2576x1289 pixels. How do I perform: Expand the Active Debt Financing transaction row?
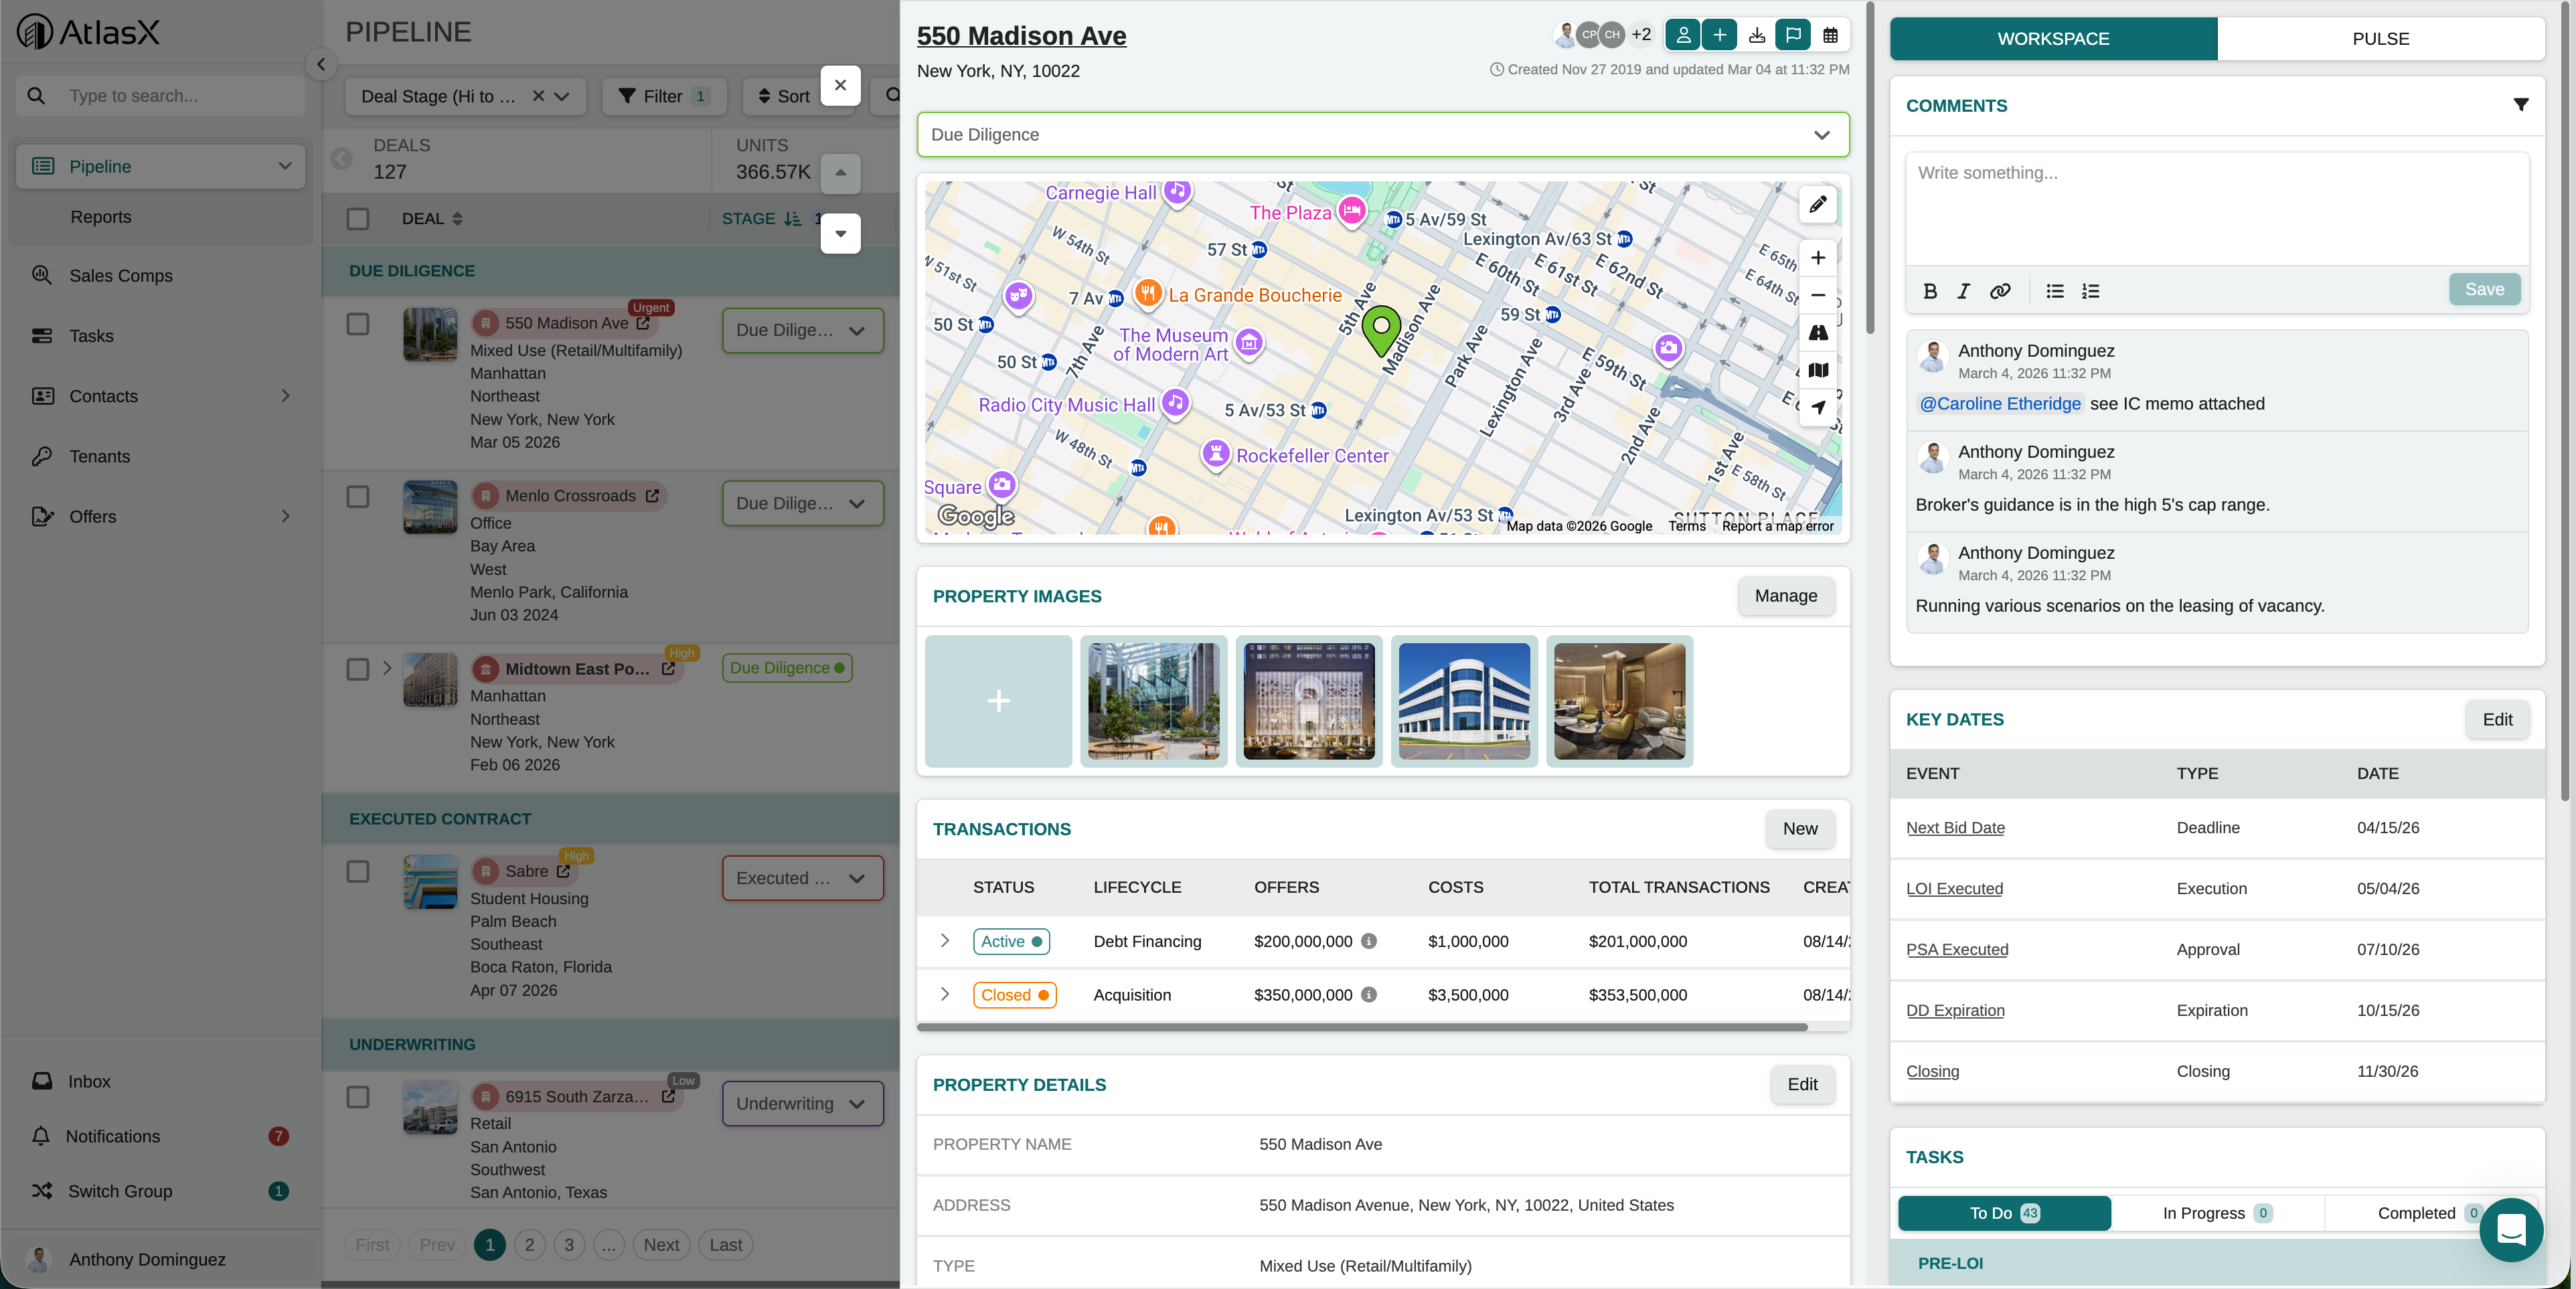click(944, 941)
